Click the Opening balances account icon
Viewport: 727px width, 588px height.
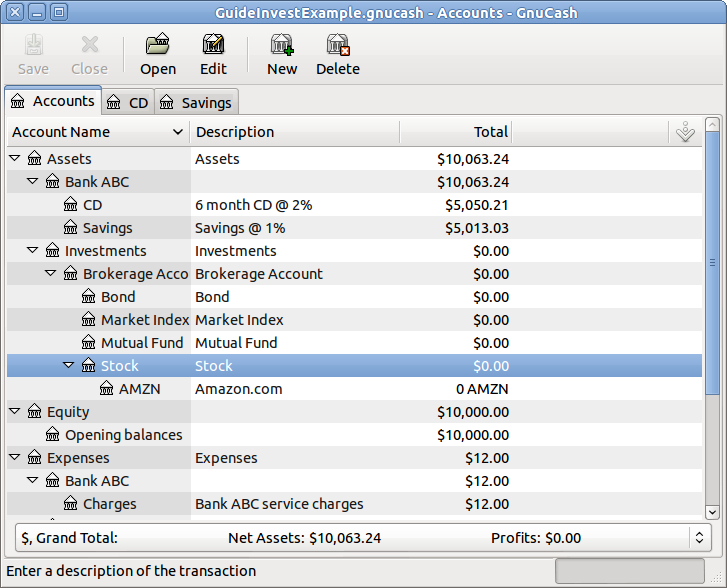(53, 435)
